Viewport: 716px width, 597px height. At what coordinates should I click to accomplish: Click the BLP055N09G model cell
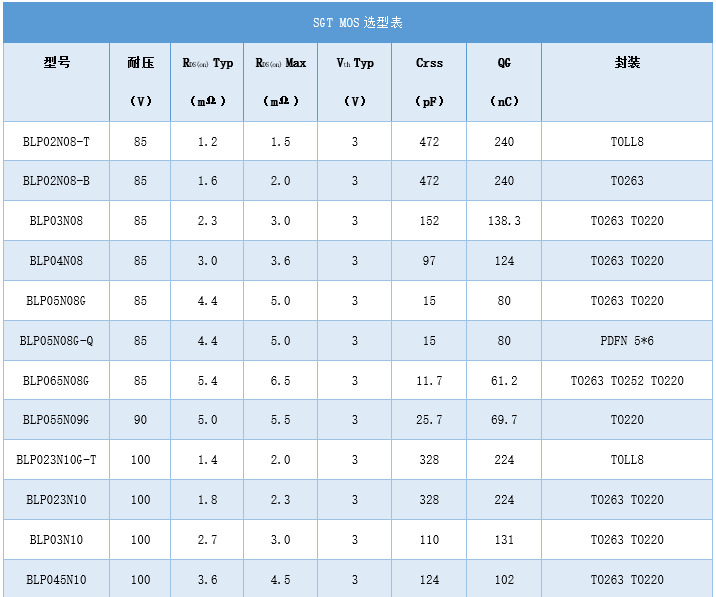point(56,420)
